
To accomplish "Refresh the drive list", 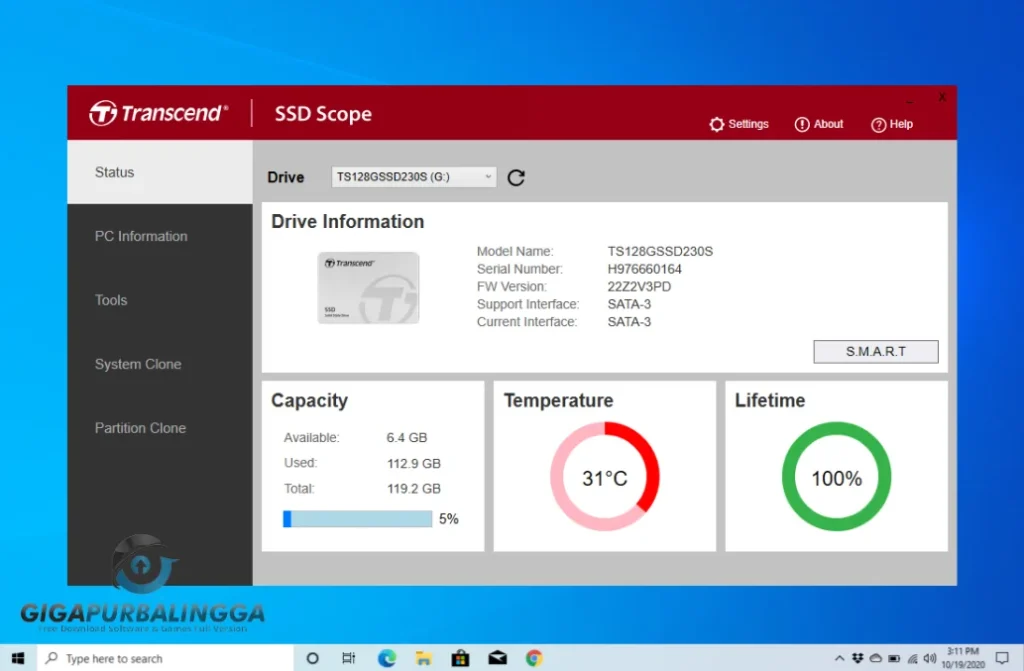I will click(516, 177).
